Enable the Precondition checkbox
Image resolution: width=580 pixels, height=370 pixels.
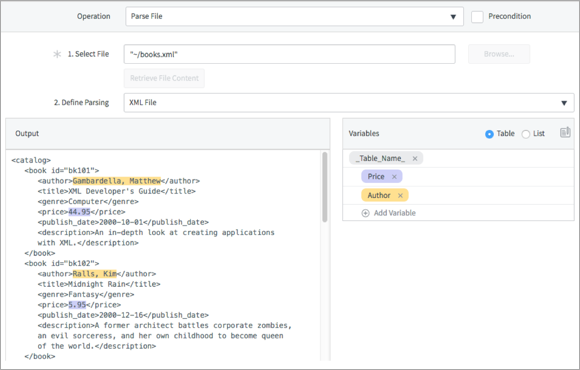(477, 17)
